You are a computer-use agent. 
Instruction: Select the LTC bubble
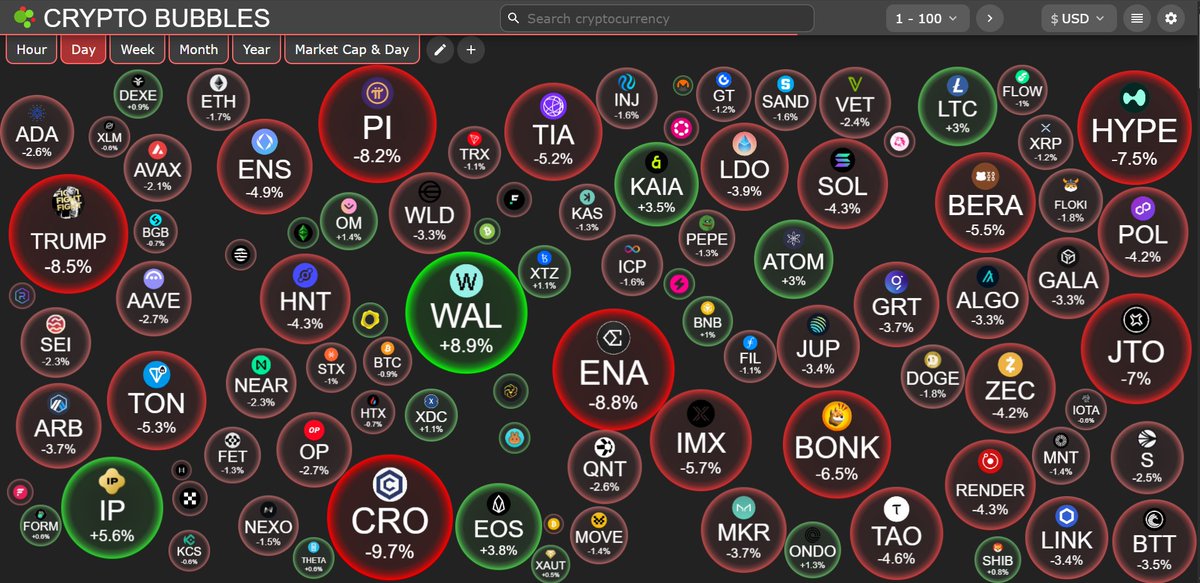955,107
